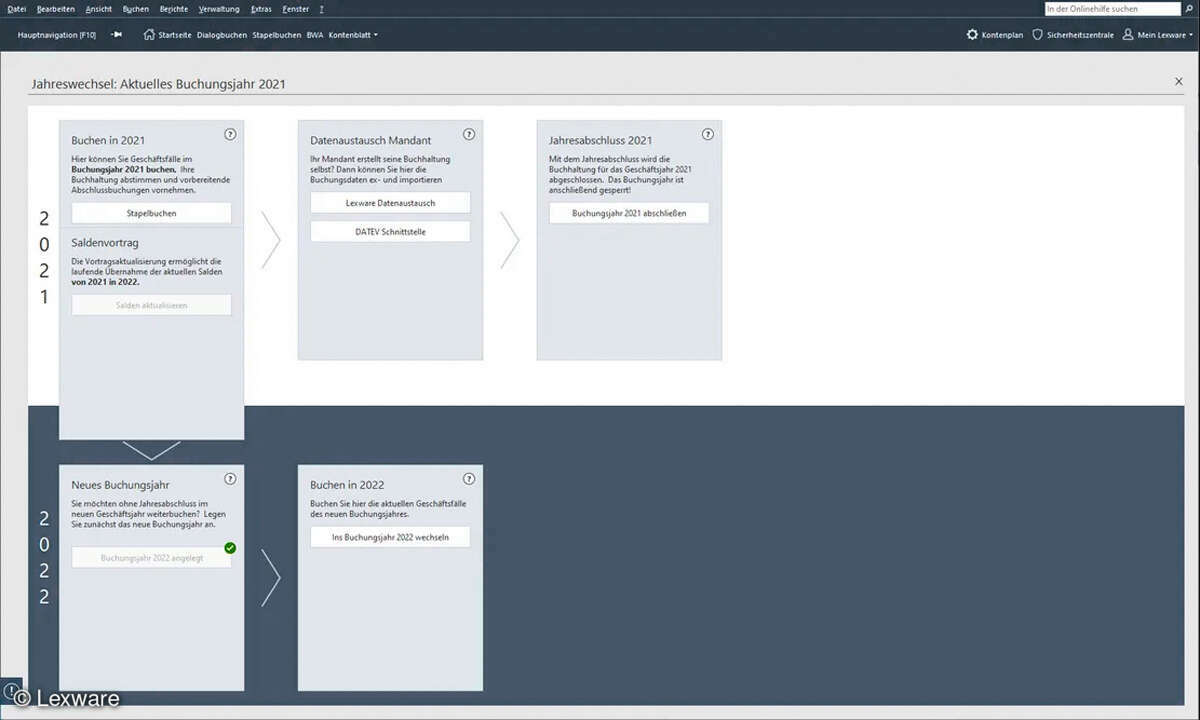Screen dimensions: 1200x720
Task: Click Buchungsjahr 2021 abschließen button
Action: pos(629,213)
